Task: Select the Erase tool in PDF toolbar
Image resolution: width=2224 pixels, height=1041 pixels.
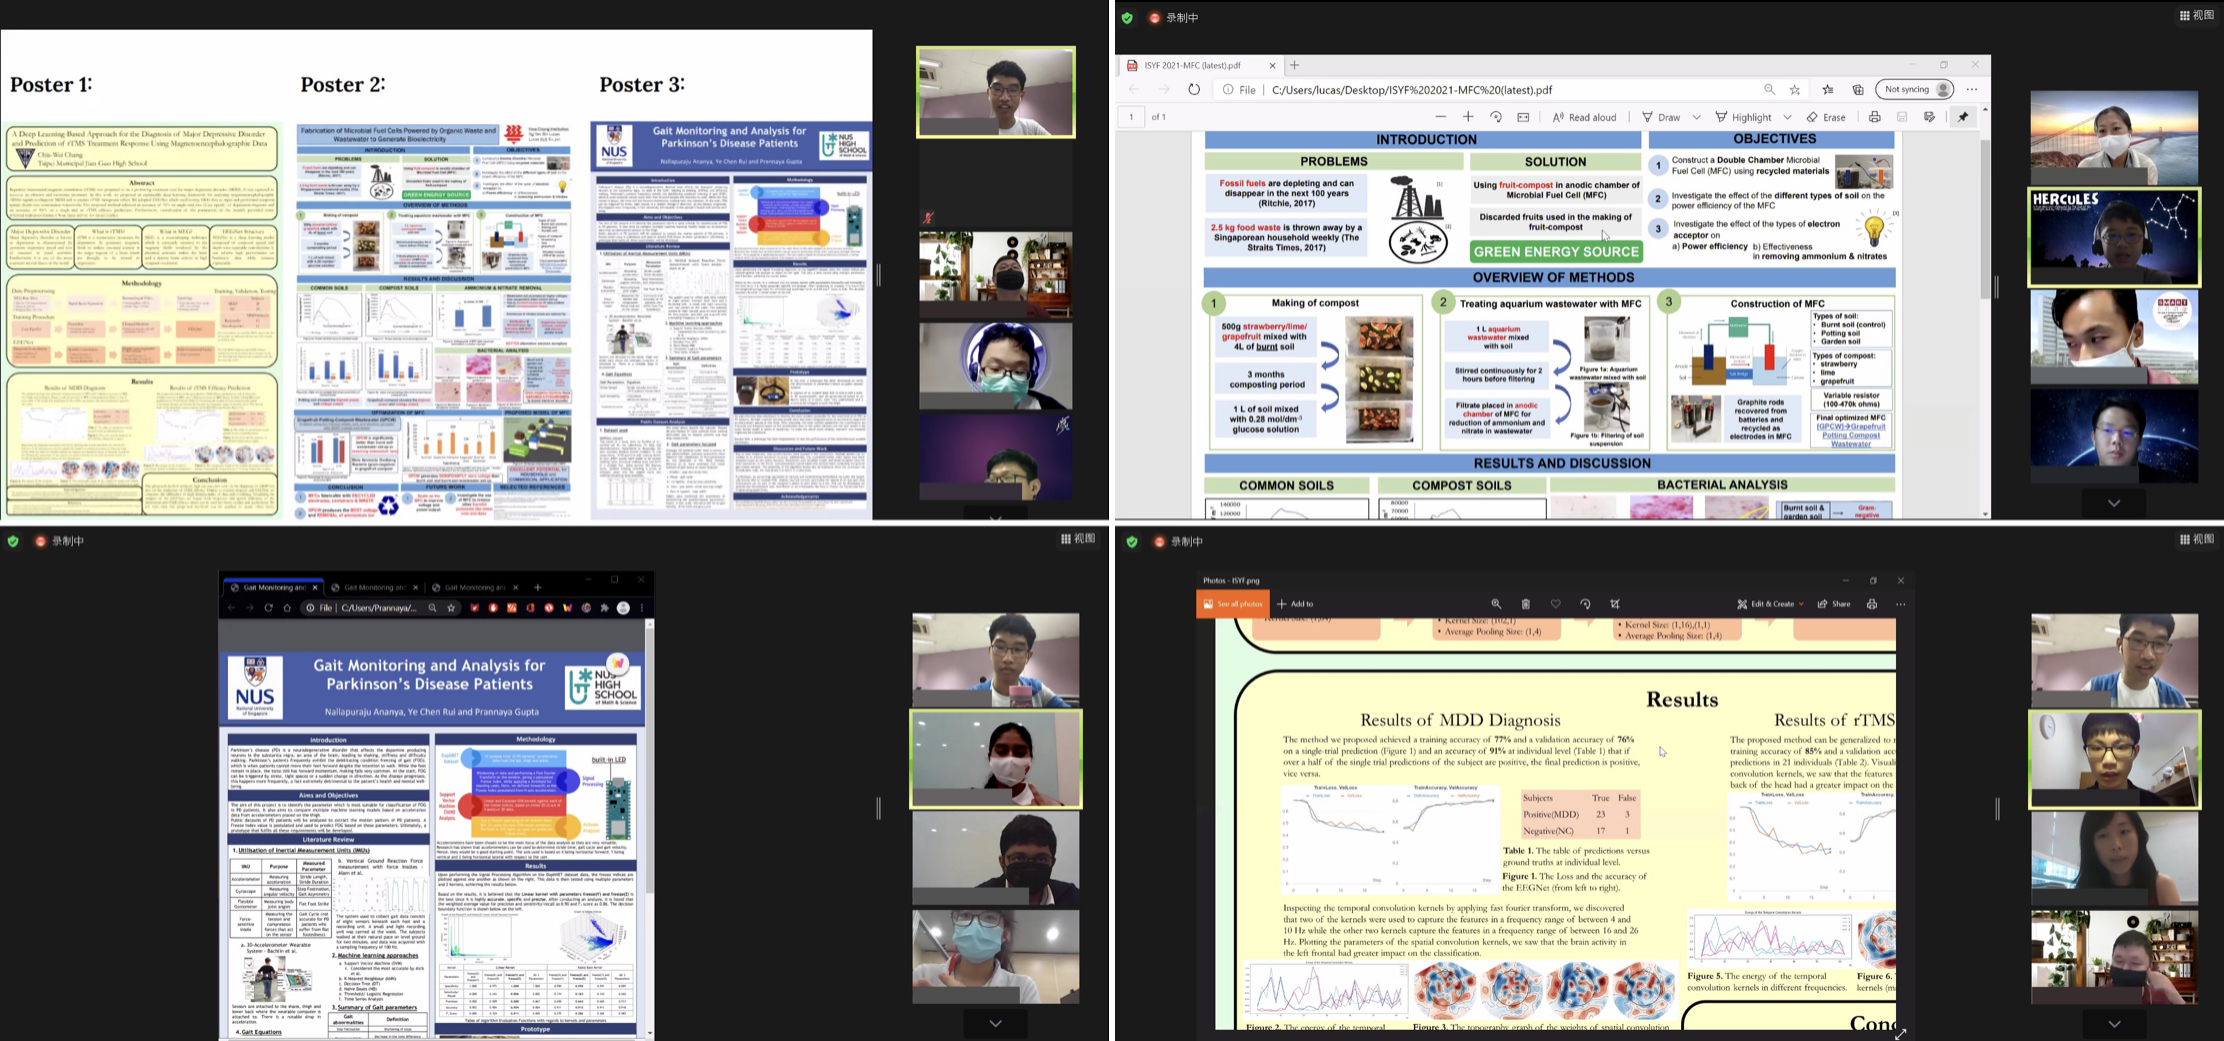Action: coord(1826,117)
